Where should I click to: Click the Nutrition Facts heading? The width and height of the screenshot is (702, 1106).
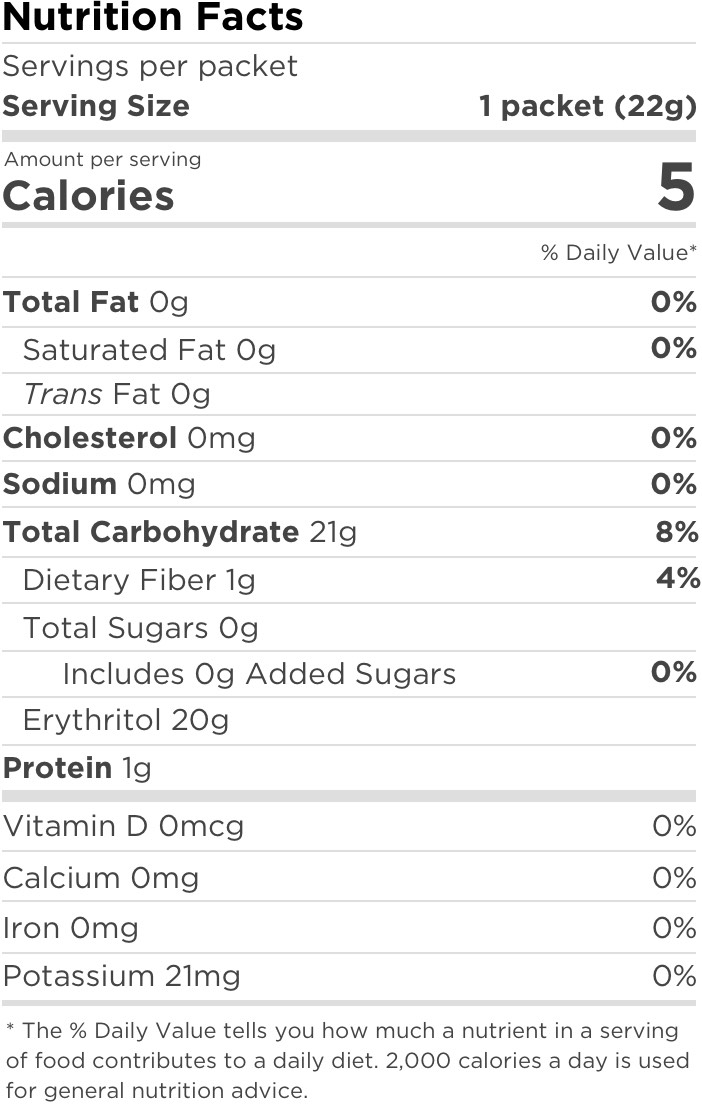click(x=152, y=18)
